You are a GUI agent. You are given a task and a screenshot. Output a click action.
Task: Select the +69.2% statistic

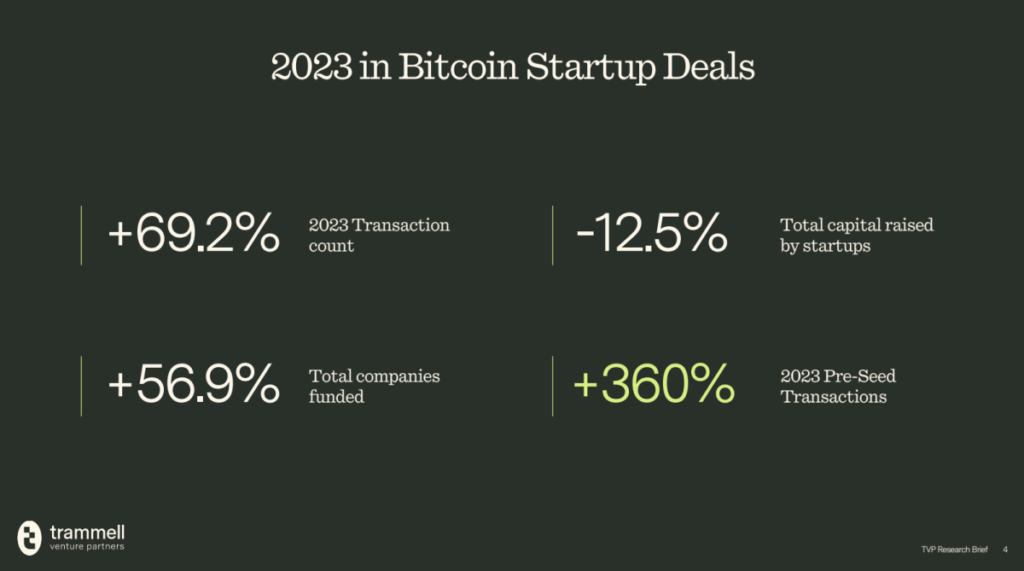tap(193, 235)
